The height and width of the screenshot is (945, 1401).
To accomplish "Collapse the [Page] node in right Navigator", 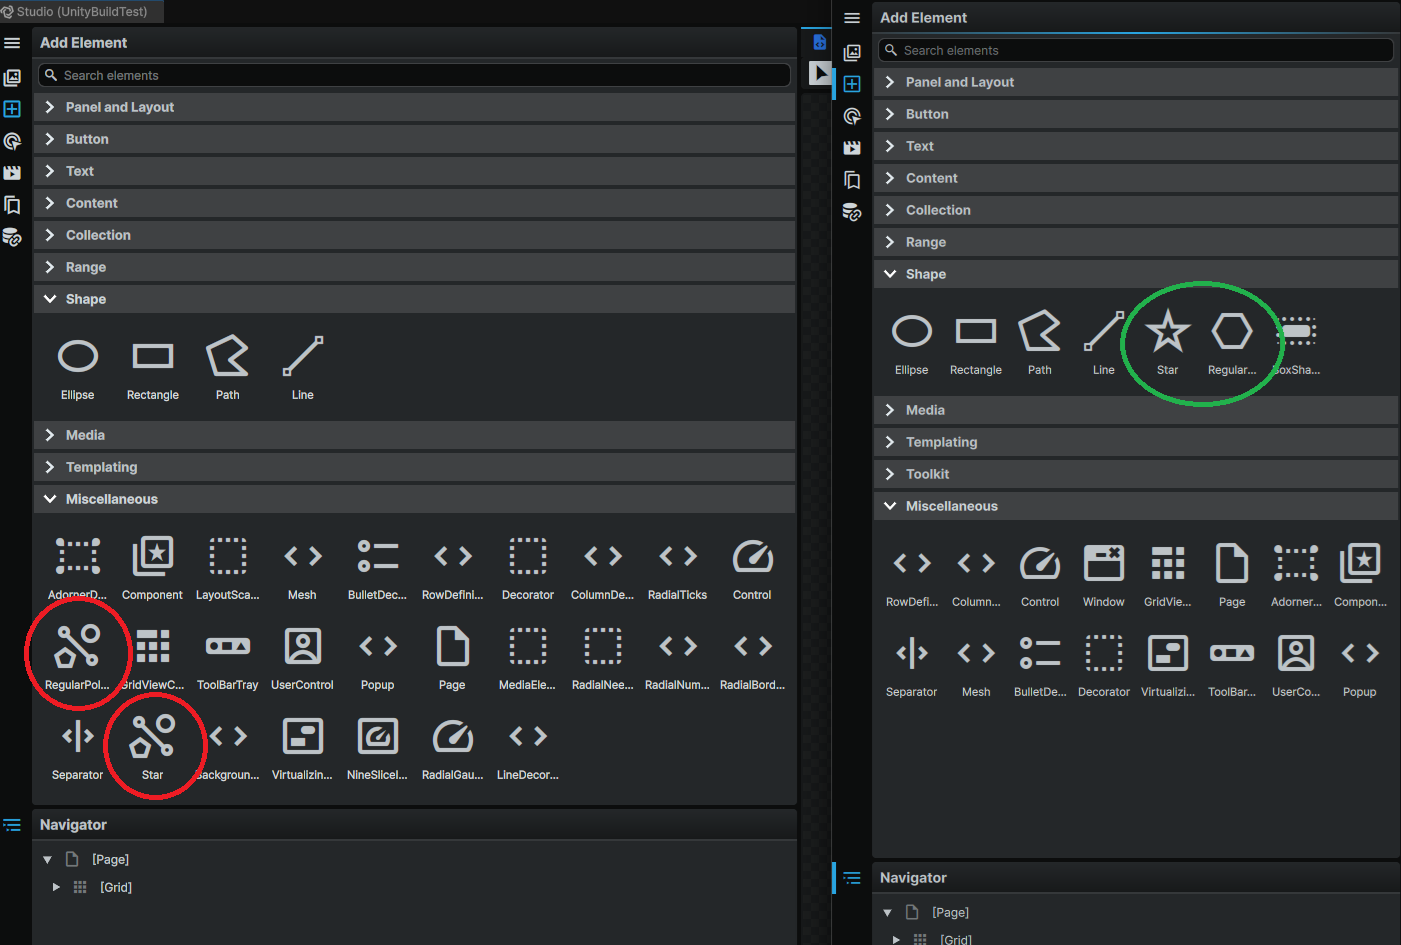I will (887, 913).
